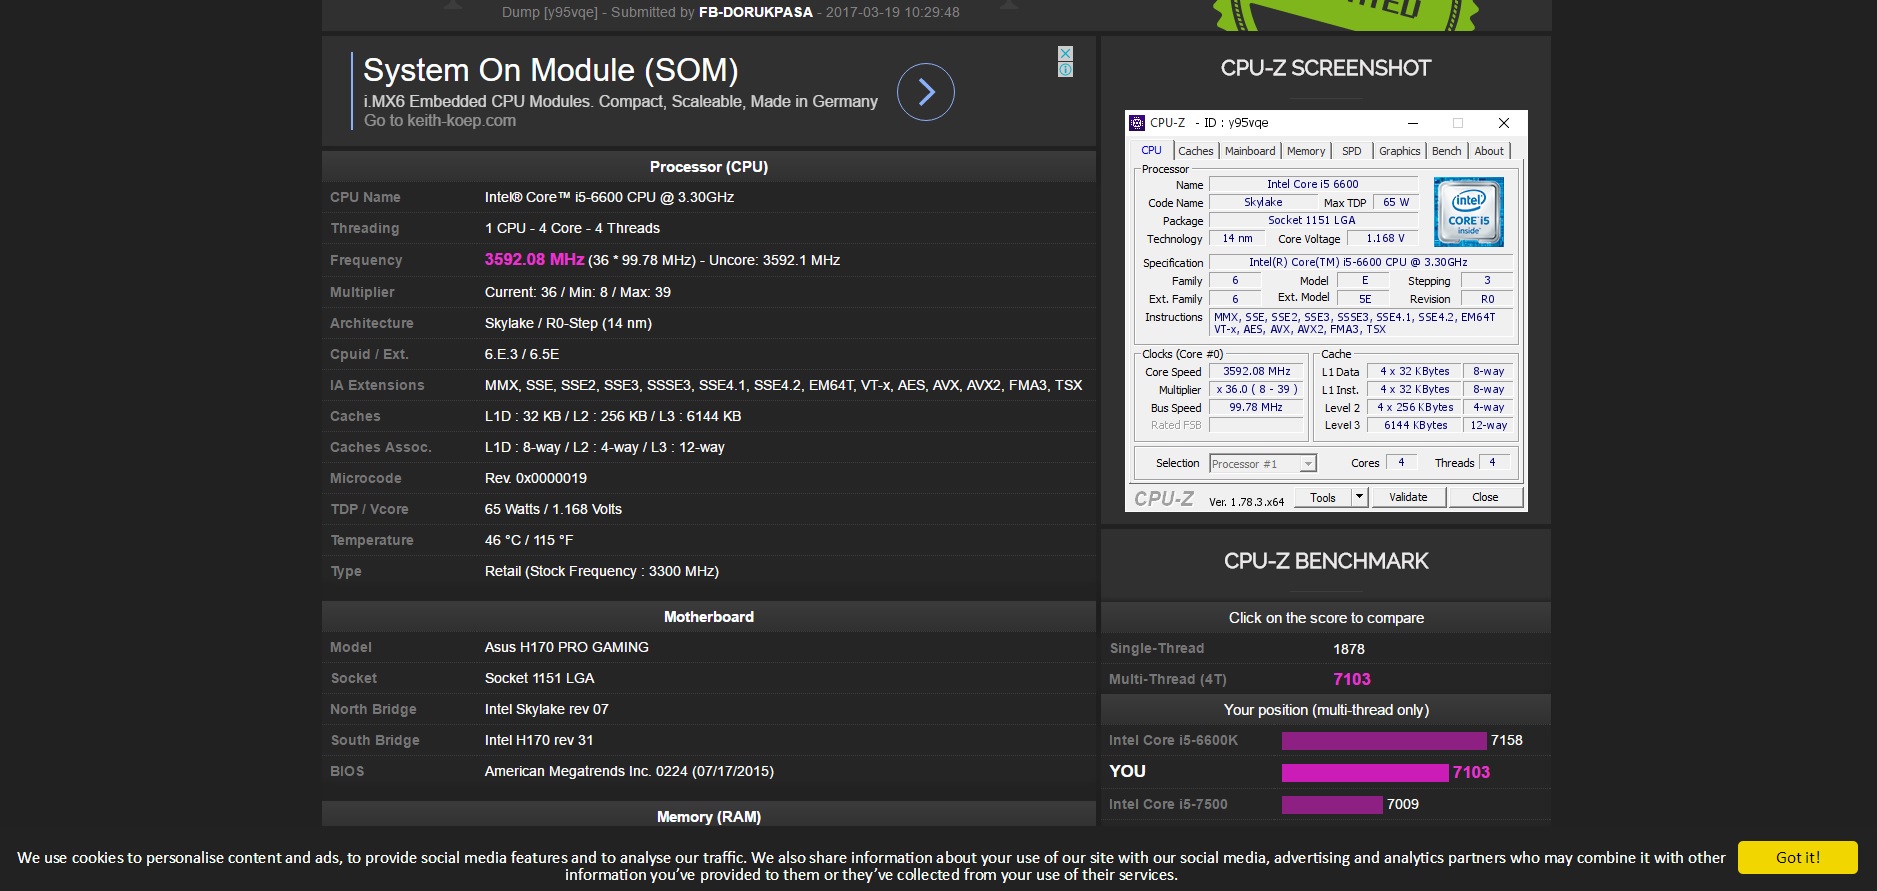Expand the Tools dropdown arrow
Screen dimensions: 1877x891
(1359, 497)
